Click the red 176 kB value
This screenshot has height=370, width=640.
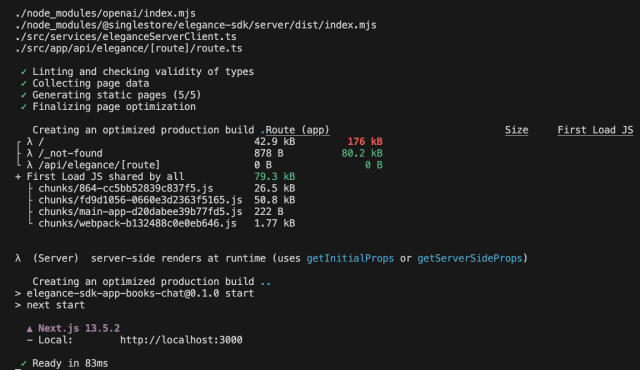(365, 142)
